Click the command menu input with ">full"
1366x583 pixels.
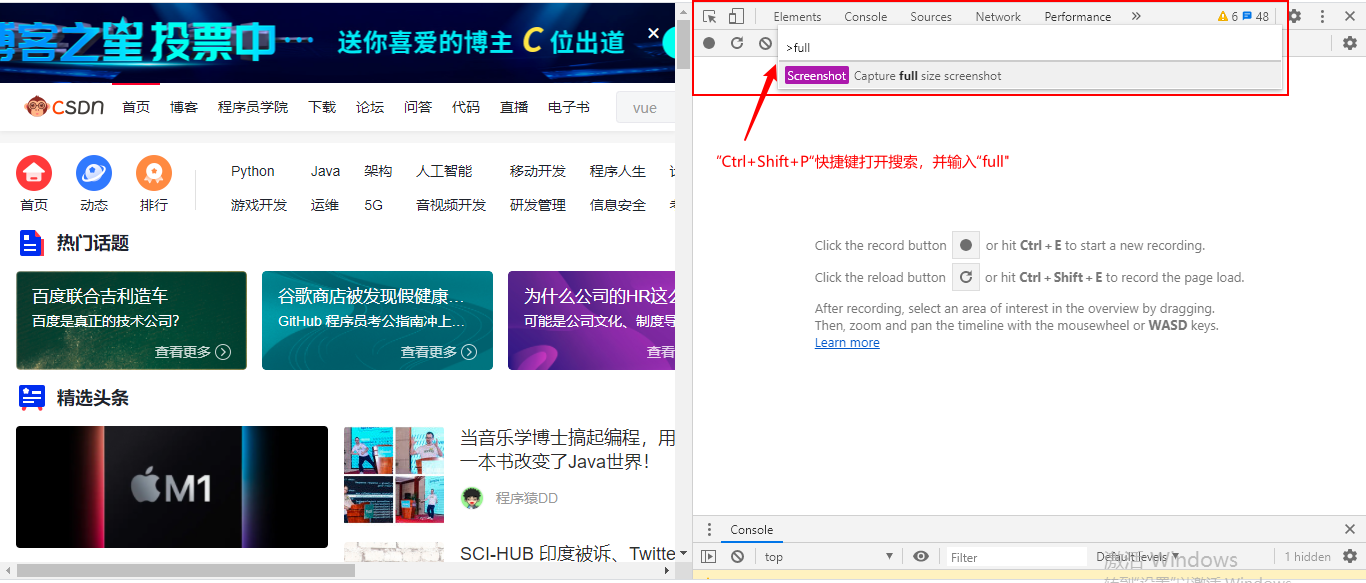coord(1029,47)
